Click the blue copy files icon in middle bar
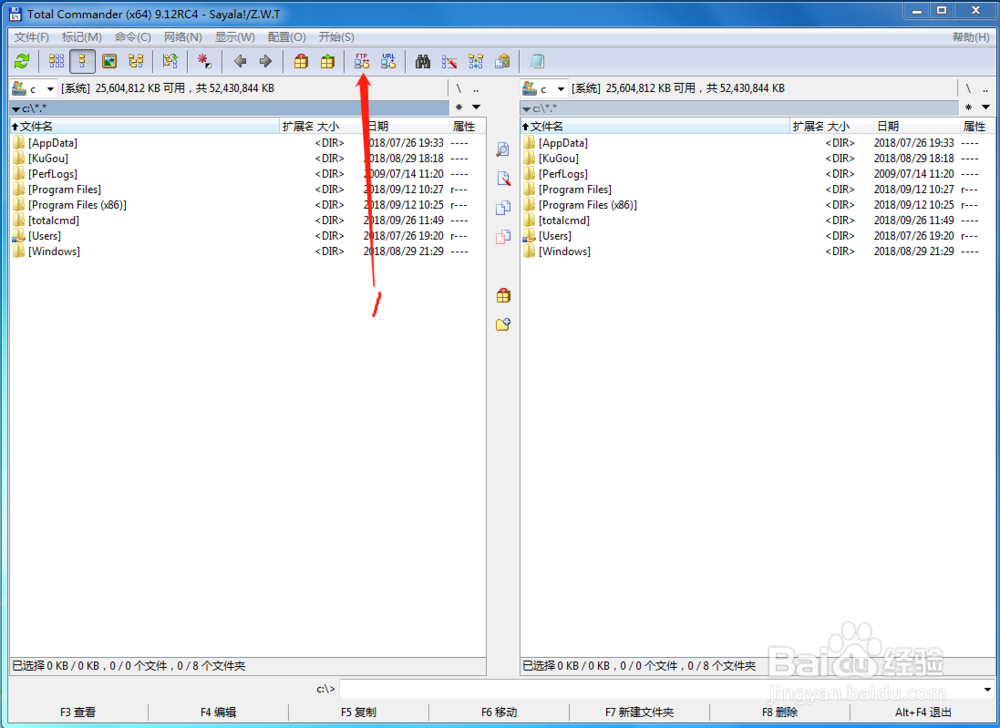The width and height of the screenshot is (1000, 728). 503,208
